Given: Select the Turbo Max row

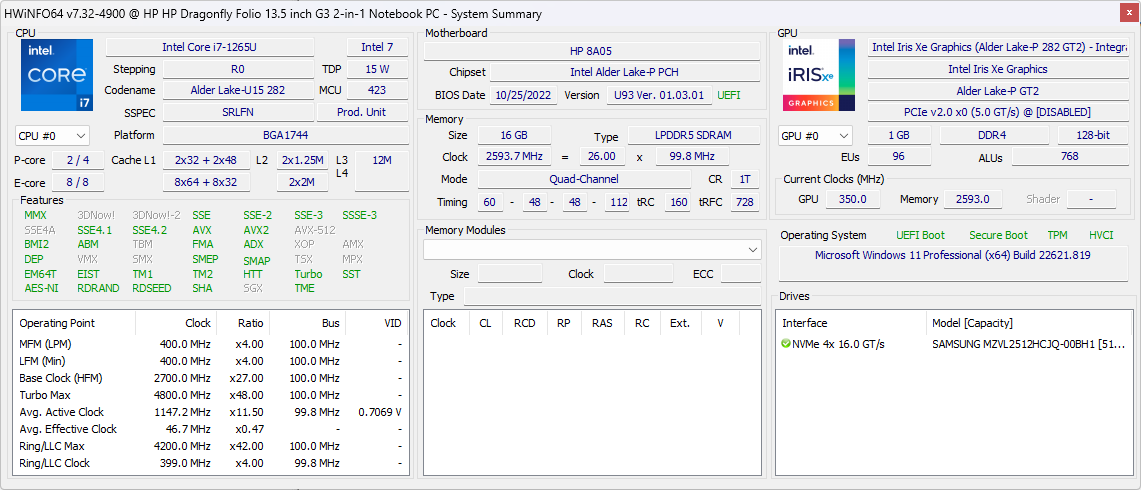Looking at the screenshot, I should click(47, 395).
